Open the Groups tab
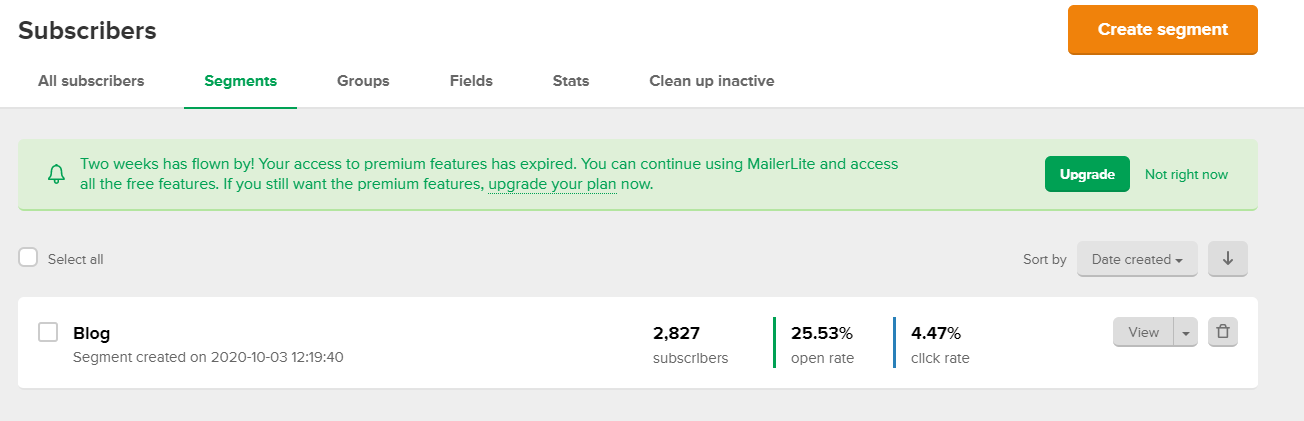The height and width of the screenshot is (421, 1304). point(363,81)
